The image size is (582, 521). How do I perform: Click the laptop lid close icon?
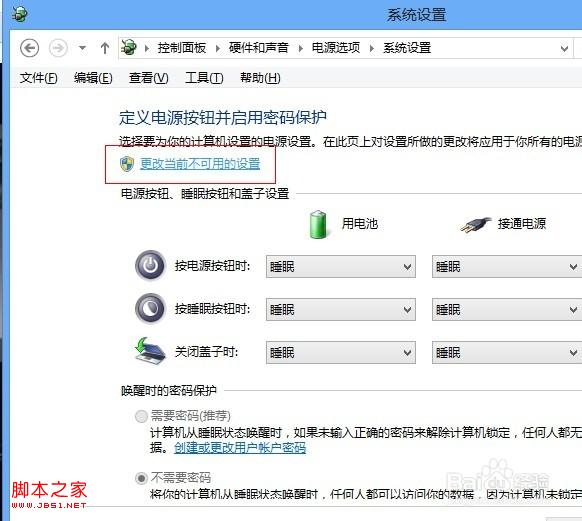click(150, 350)
